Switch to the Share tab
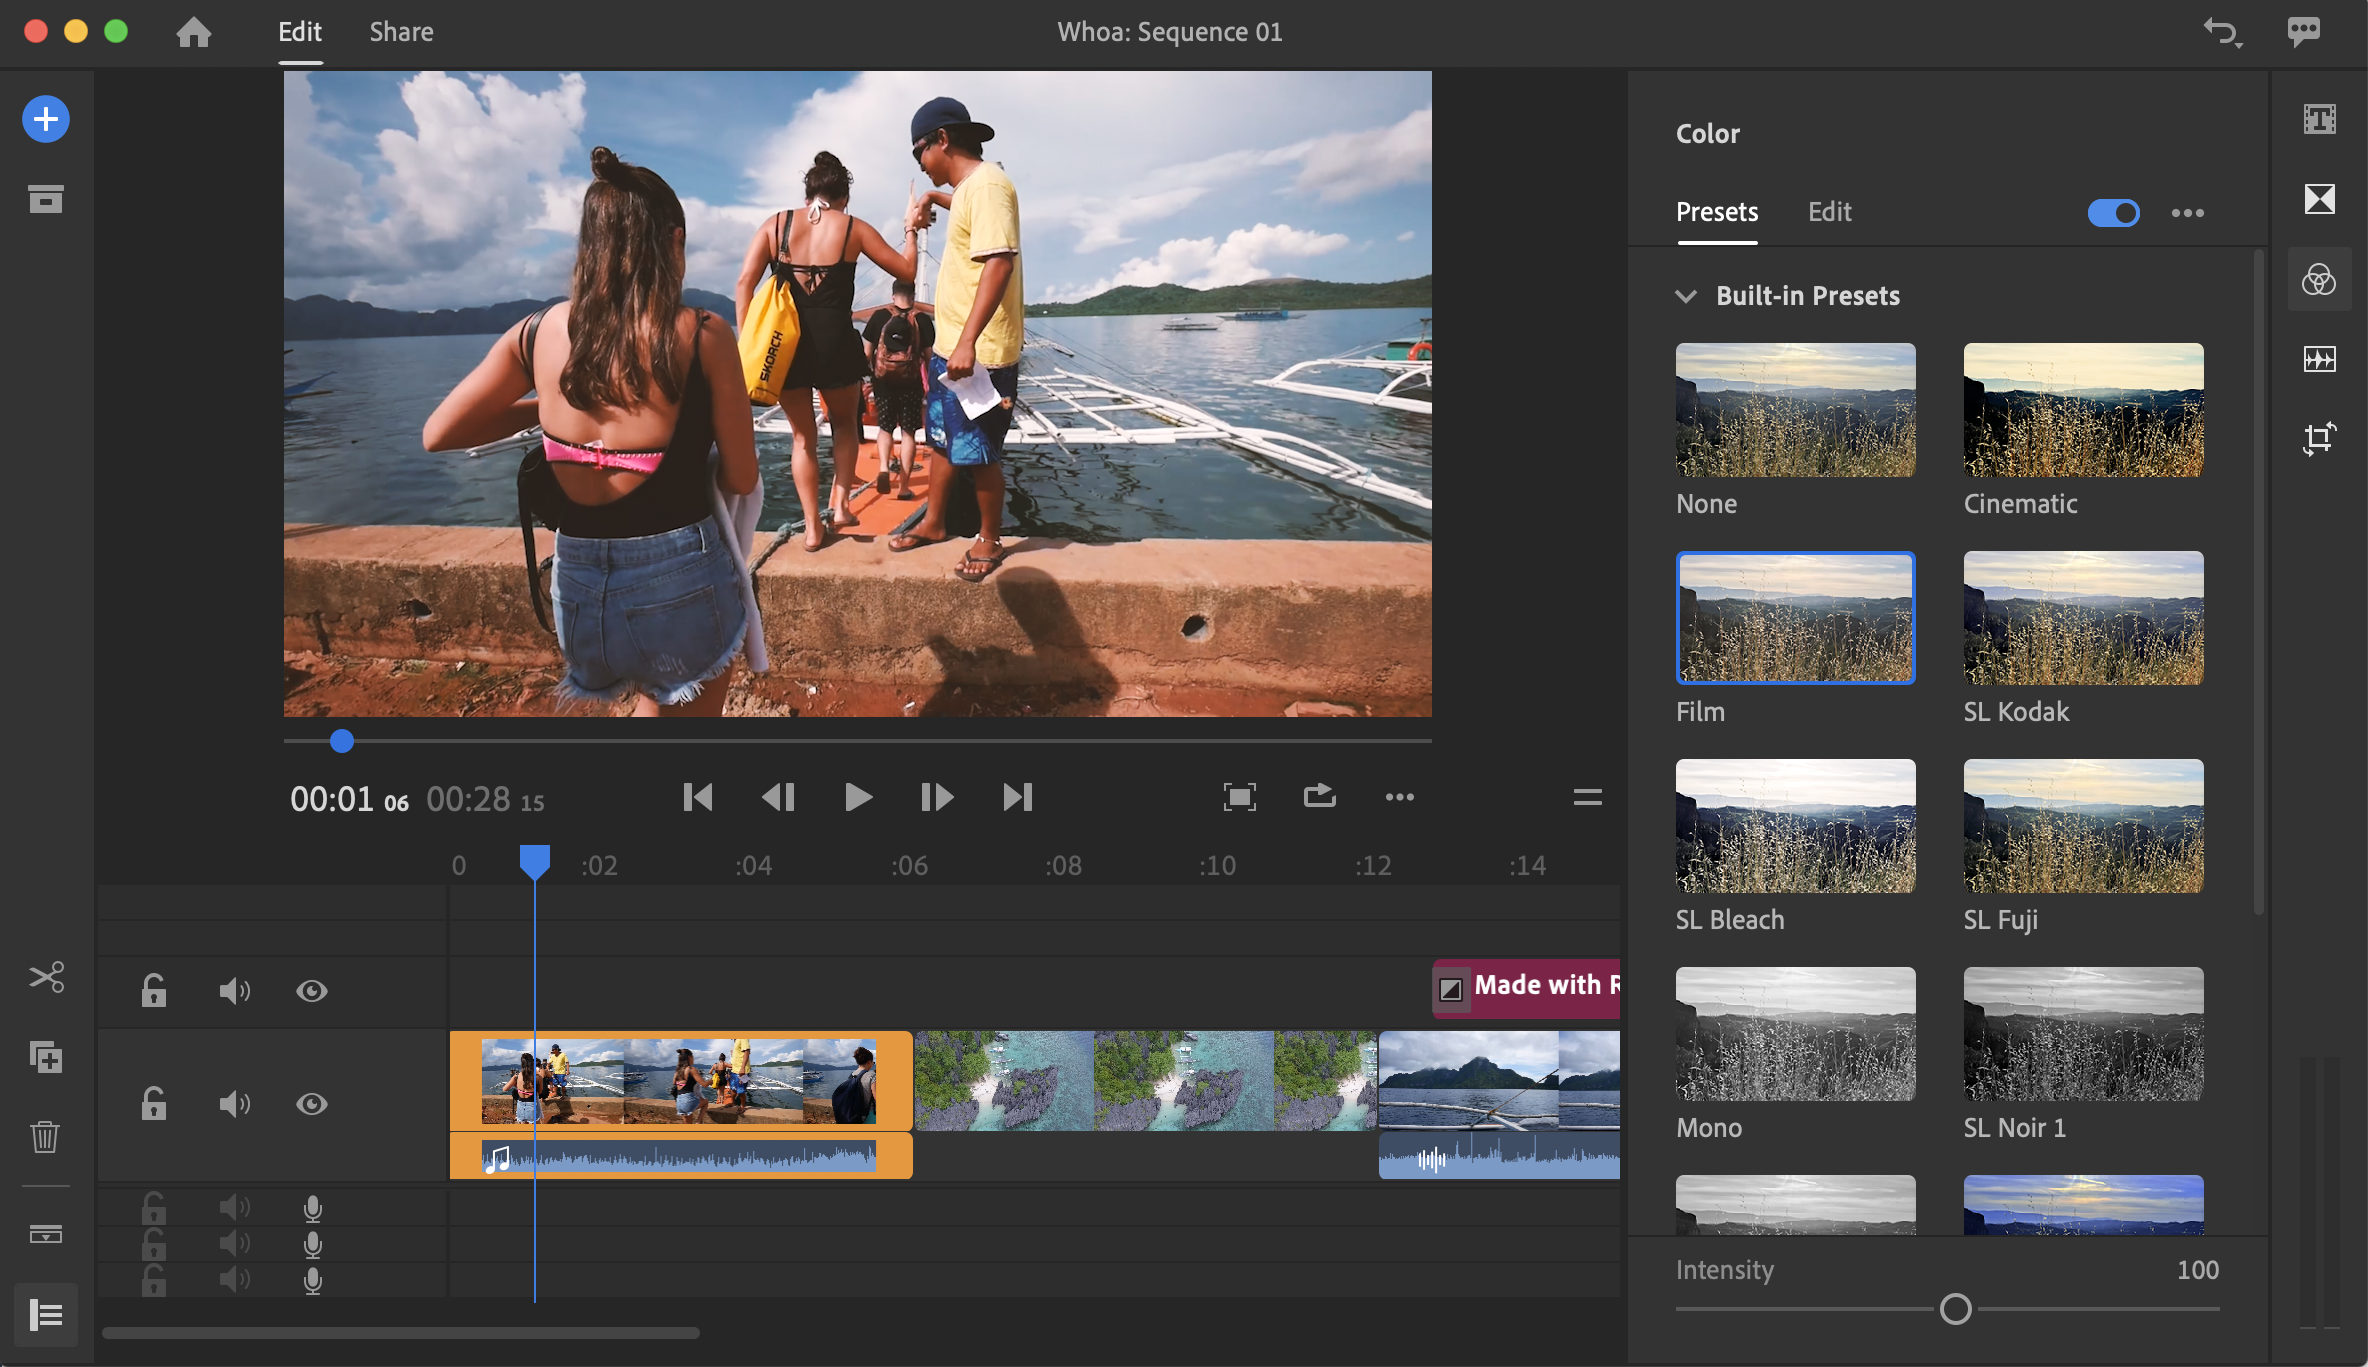This screenshot has height=1367, width=2368. (x=401, y=32)
